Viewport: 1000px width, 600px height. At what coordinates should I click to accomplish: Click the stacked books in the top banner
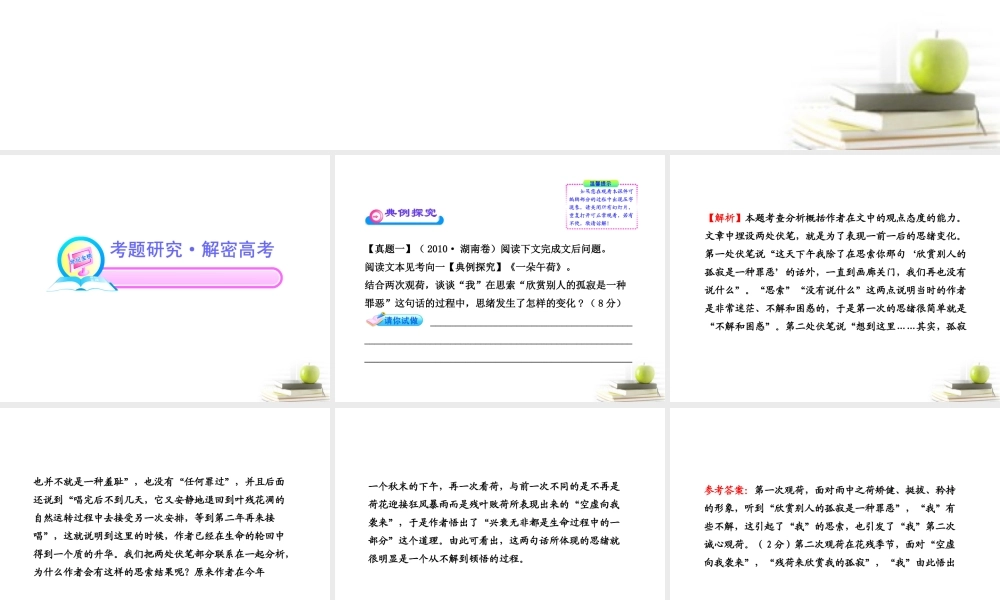pyautogui.click(x=893, y=118)
